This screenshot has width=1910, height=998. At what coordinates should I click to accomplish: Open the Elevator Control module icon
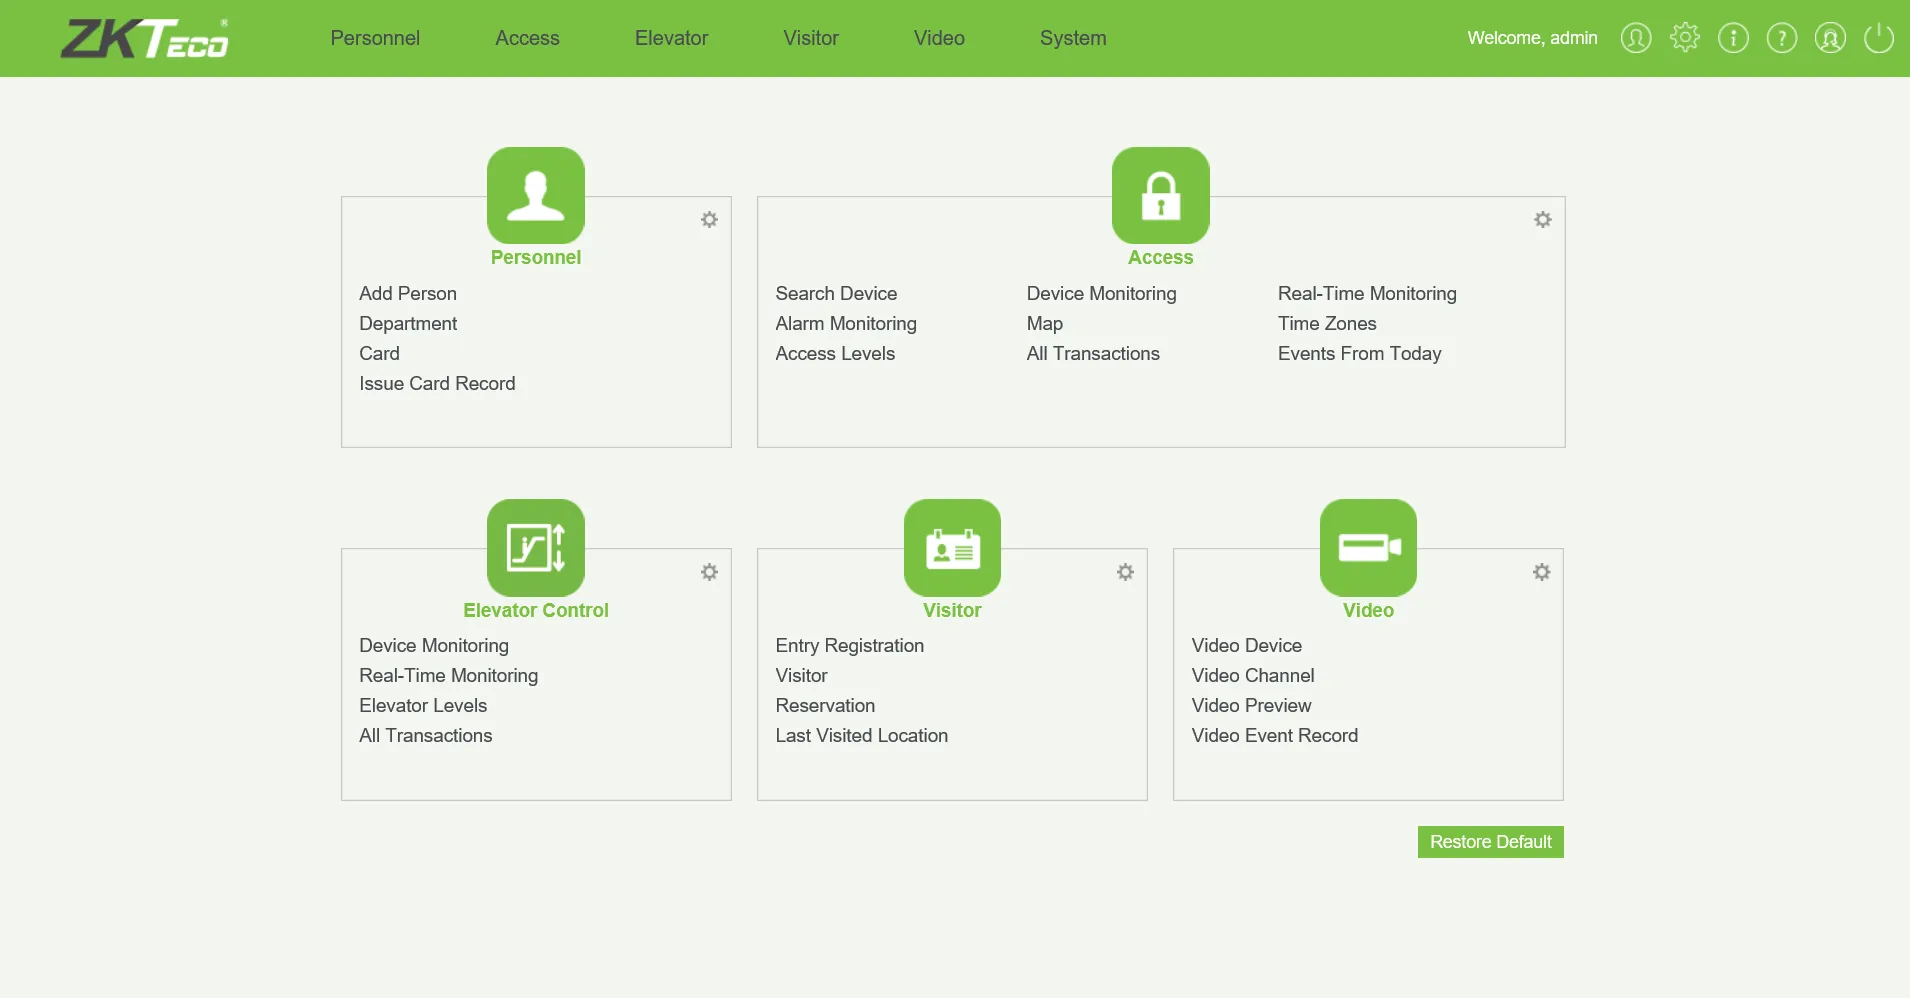click(x=536, y=548)
